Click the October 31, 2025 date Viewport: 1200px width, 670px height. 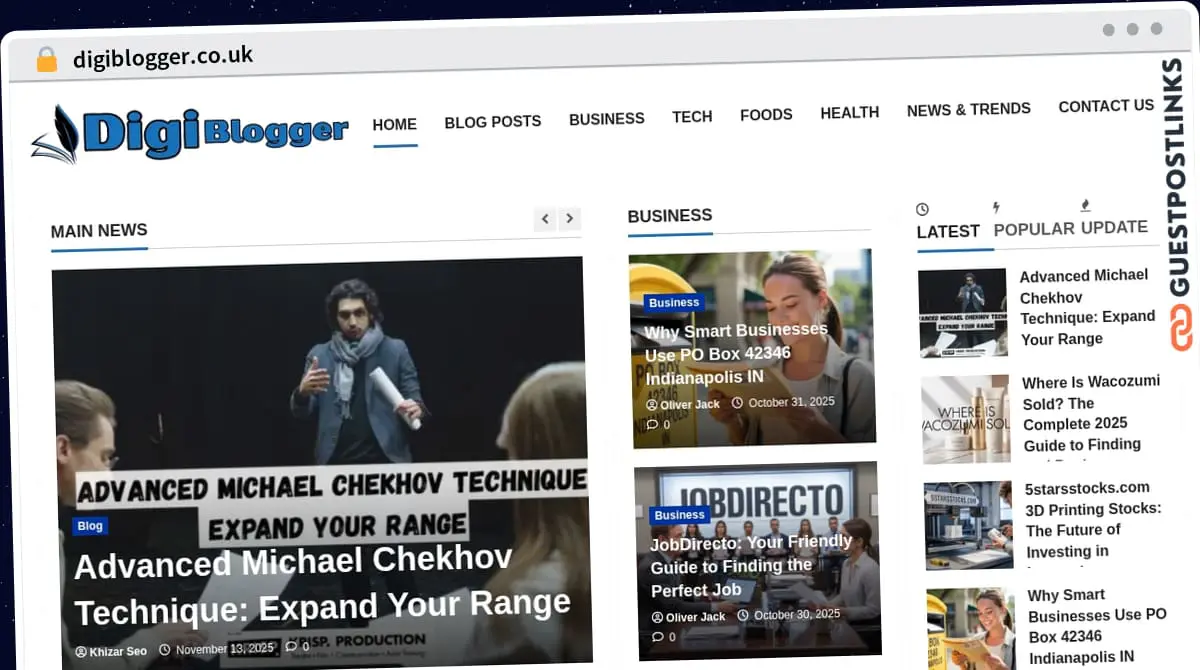pyautogui.click(x=792, y=402)
